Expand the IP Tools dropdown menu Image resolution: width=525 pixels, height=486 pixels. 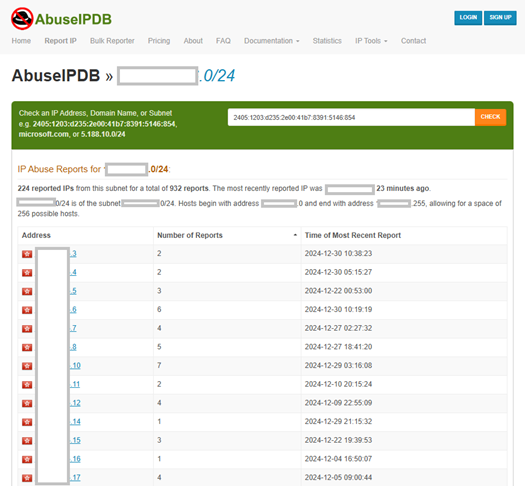point(371,41)
